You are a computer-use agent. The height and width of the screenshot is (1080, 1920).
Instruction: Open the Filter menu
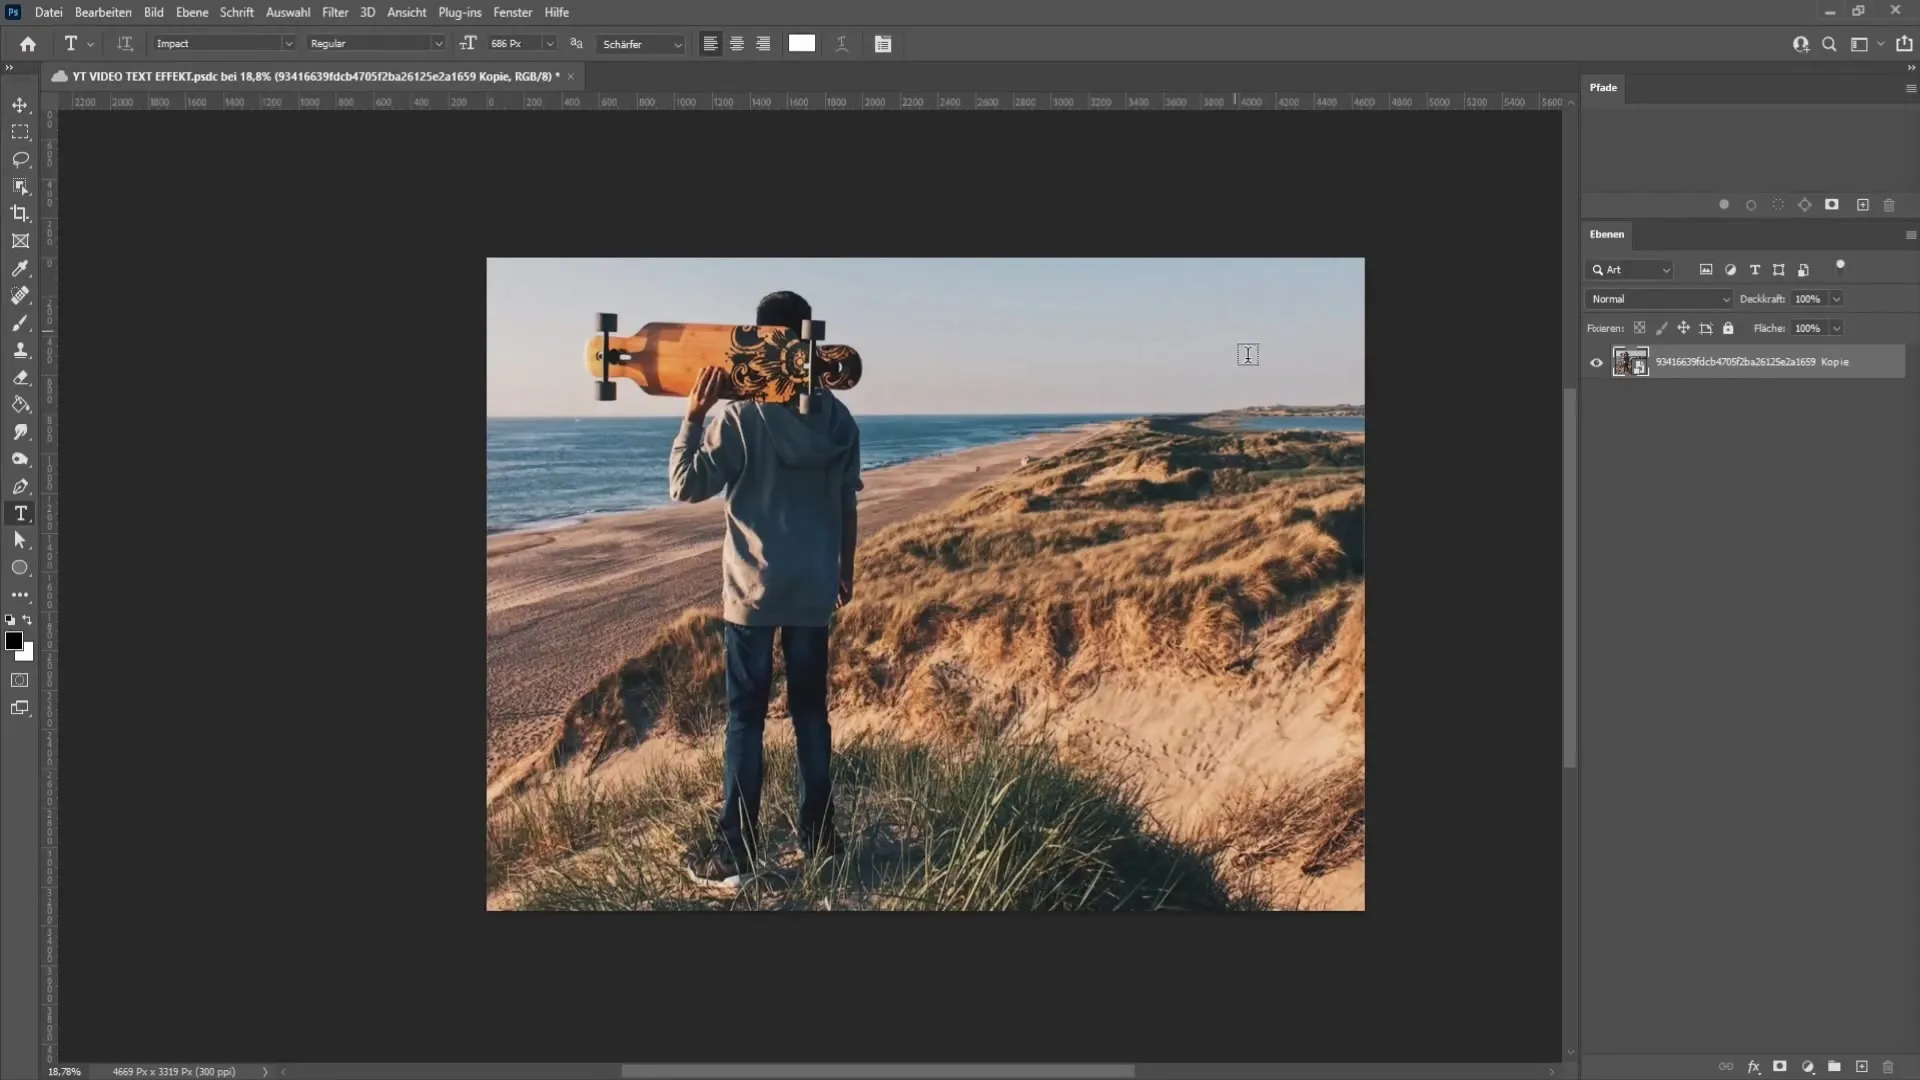335,12
